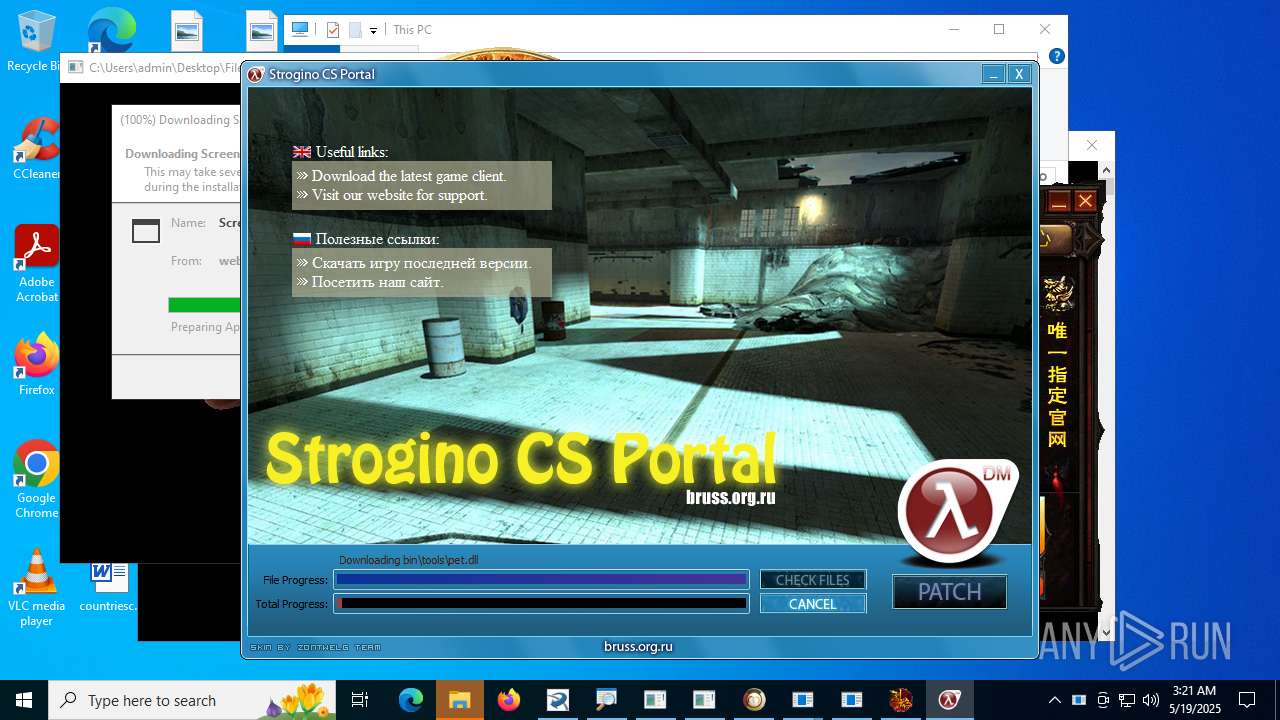Open 'Visit our website for support' link
Screen dimensions: 1280x720
[399, 195]
